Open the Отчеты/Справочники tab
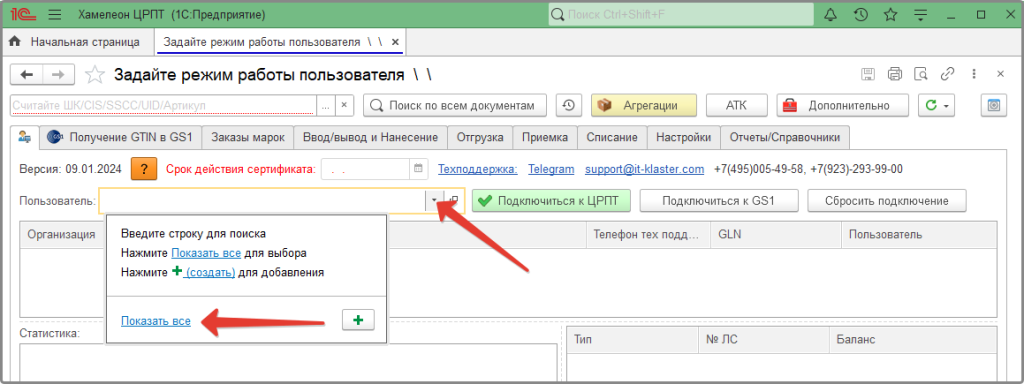 point(785,138)
